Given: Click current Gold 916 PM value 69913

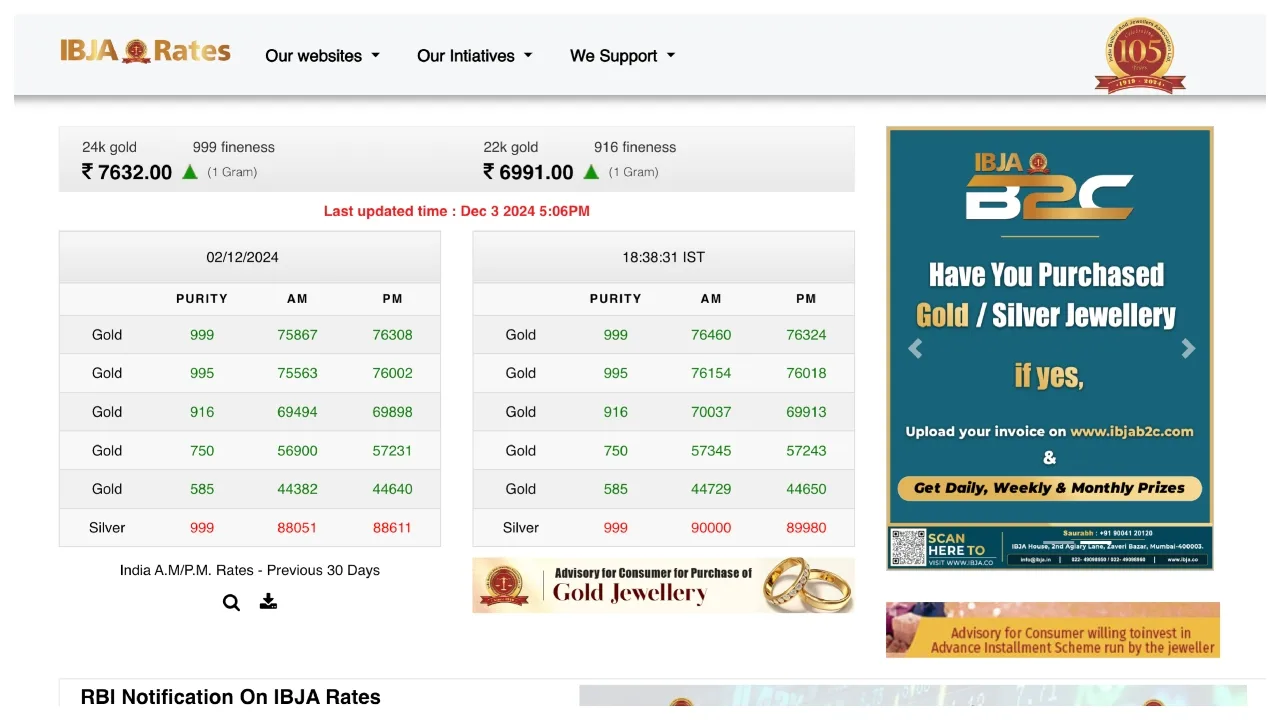Looking at the screenshot, I should (x=806, y=412).
